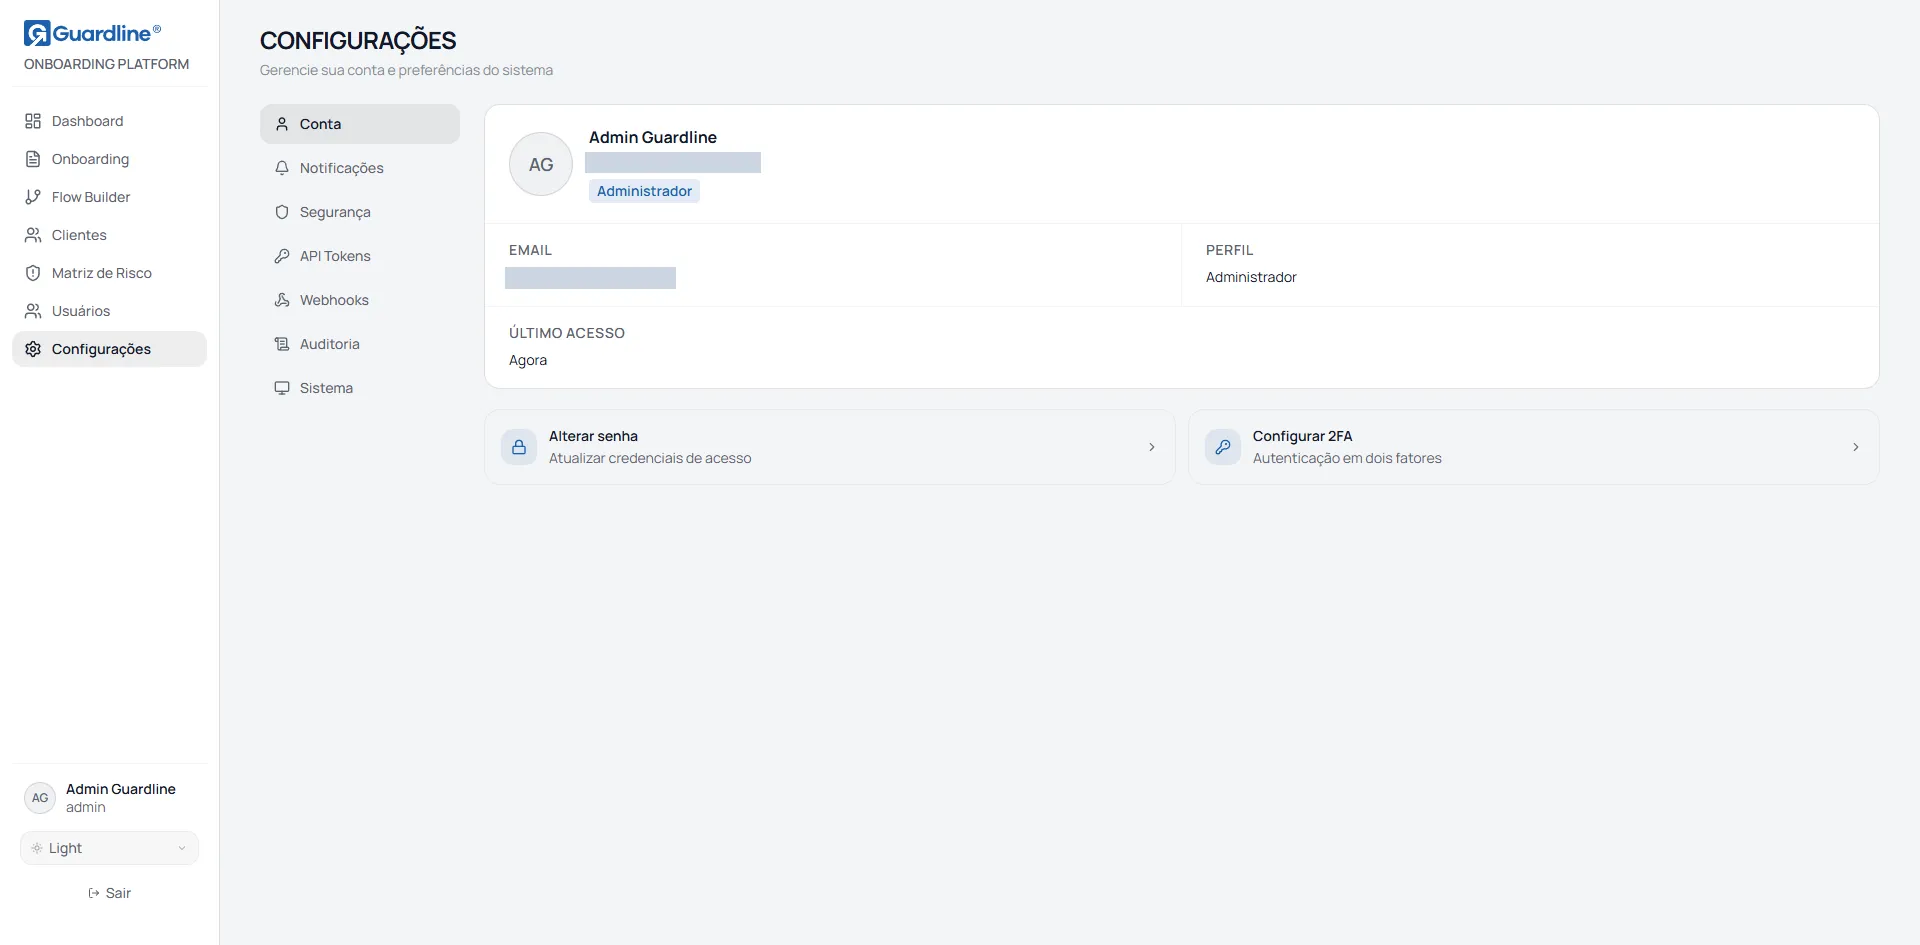Click the Configurações gear icon

(x=33, y=349)
